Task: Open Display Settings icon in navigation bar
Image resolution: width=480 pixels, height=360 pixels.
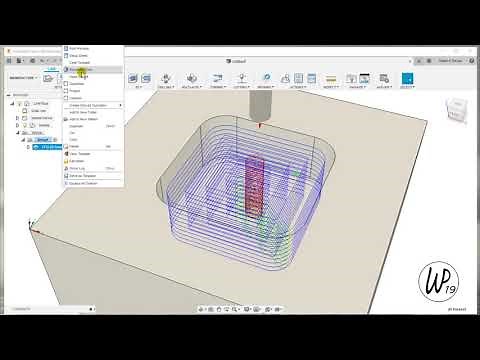Action: pos(247,309)
